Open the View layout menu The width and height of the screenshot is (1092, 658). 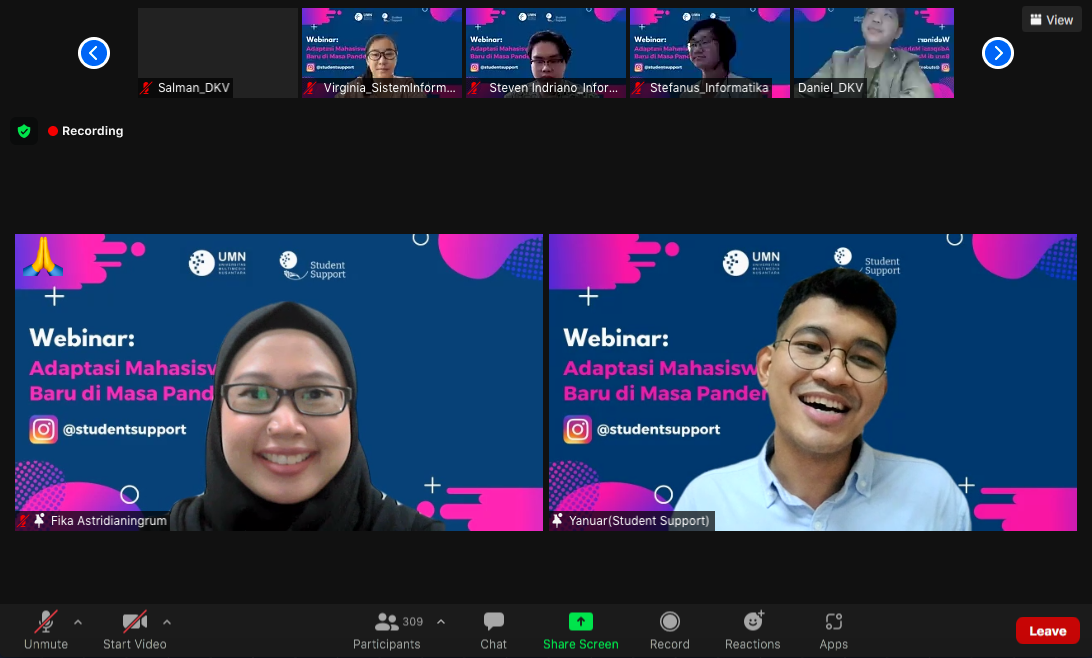click(x=1051, y=20)
